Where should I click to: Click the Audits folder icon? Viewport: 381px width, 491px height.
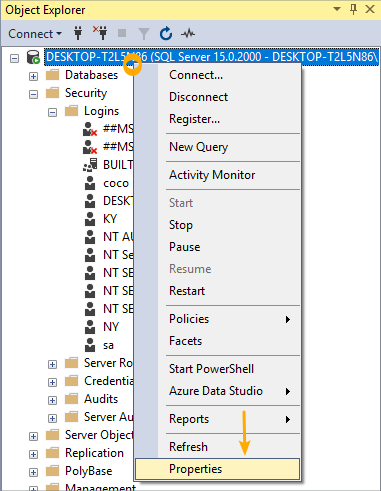tap(71, 399)
